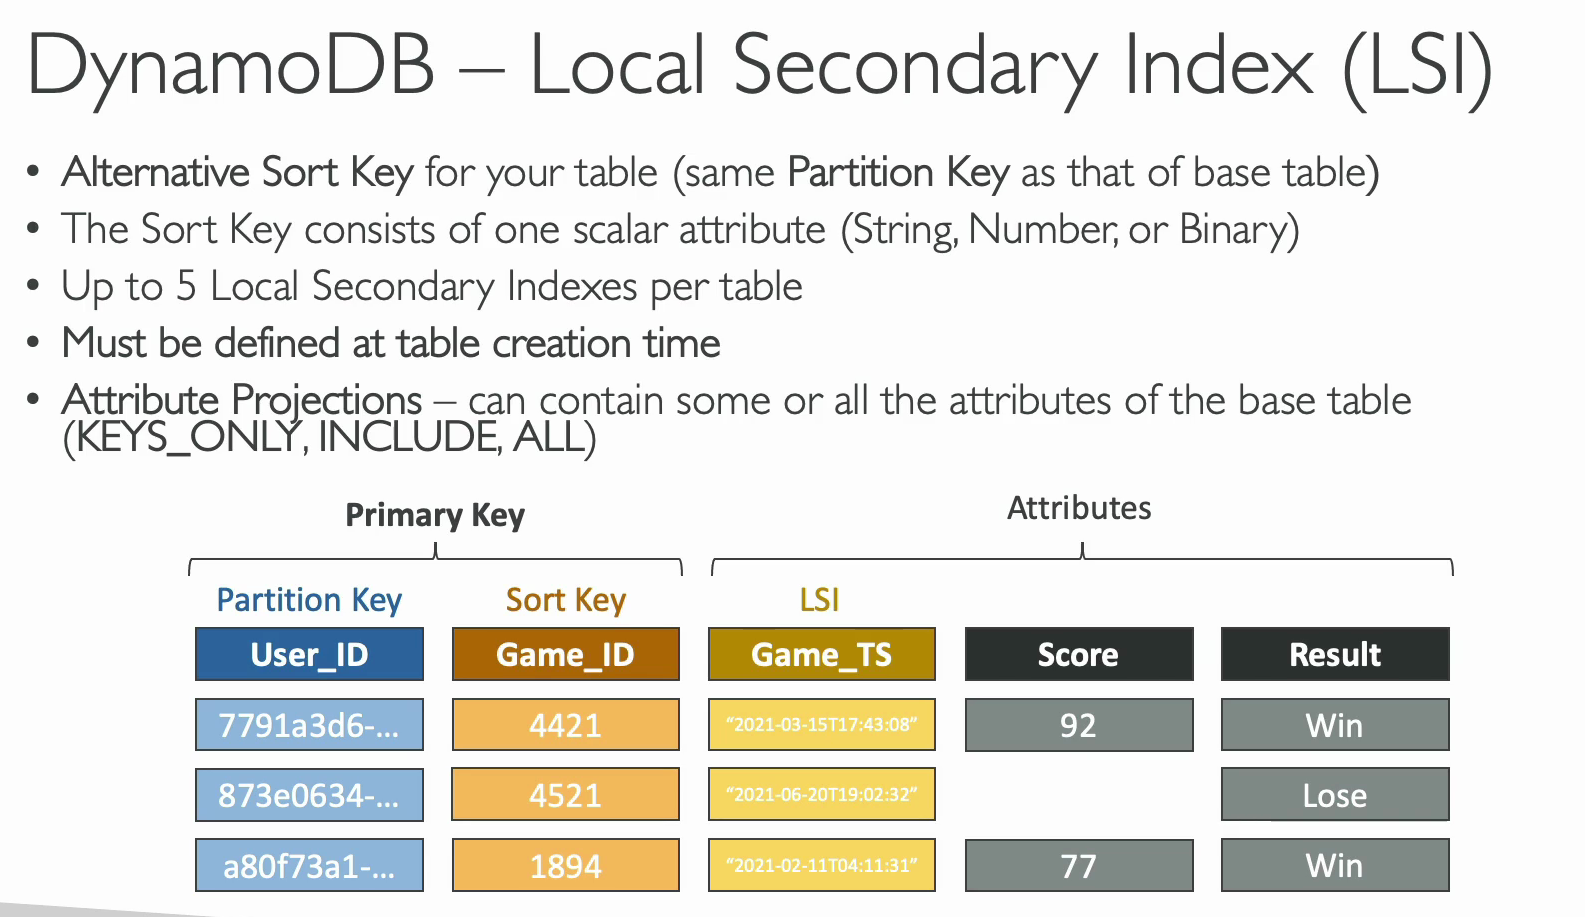Viewport: 1585px width, 917px height.
Task: Select the Game_TS header box
Action: (821, 654)
